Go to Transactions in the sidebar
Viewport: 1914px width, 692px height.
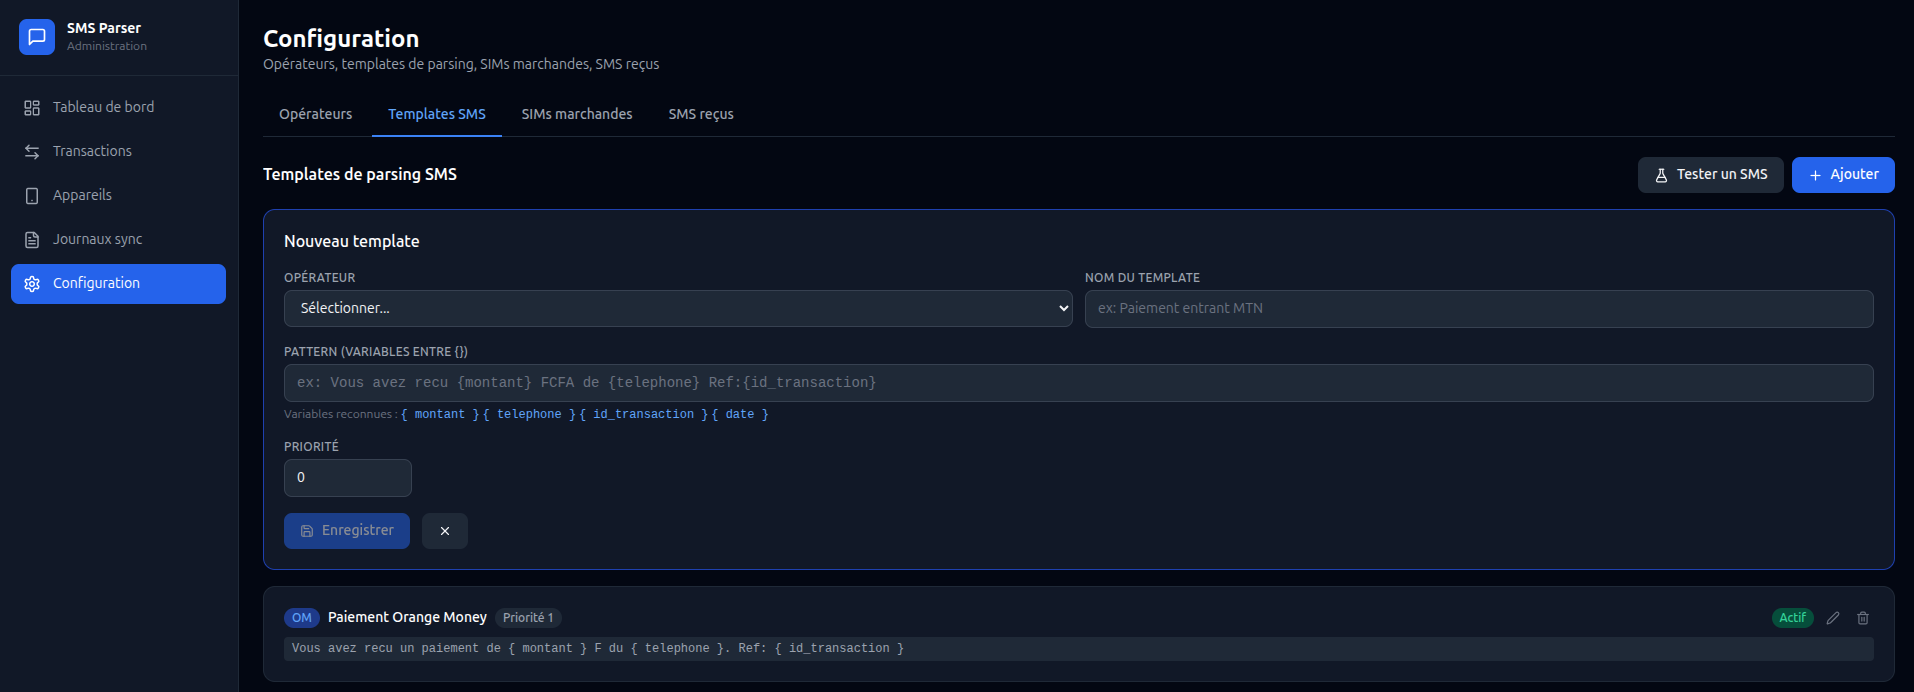pos(92,151)
